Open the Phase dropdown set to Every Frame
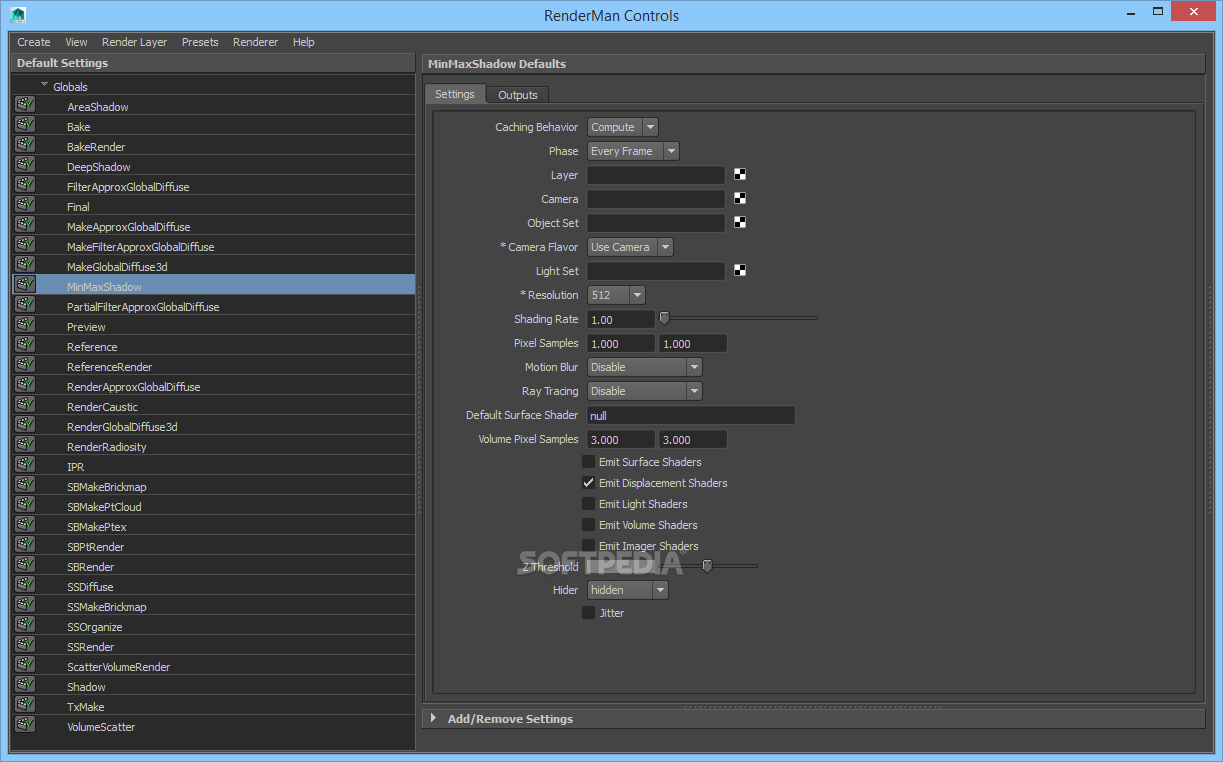1223x762 pixels. [x=633, y=151]
